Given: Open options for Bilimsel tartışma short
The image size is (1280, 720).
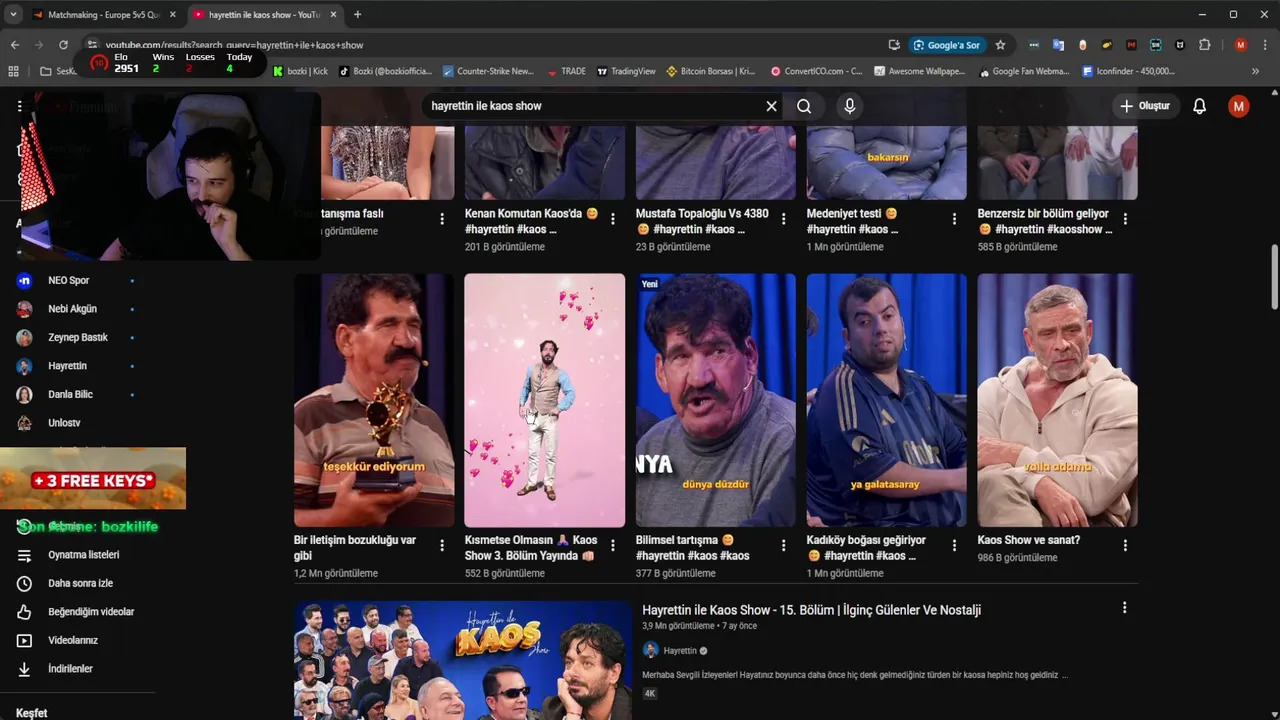Looking at the screenshot, I should 784,545.
